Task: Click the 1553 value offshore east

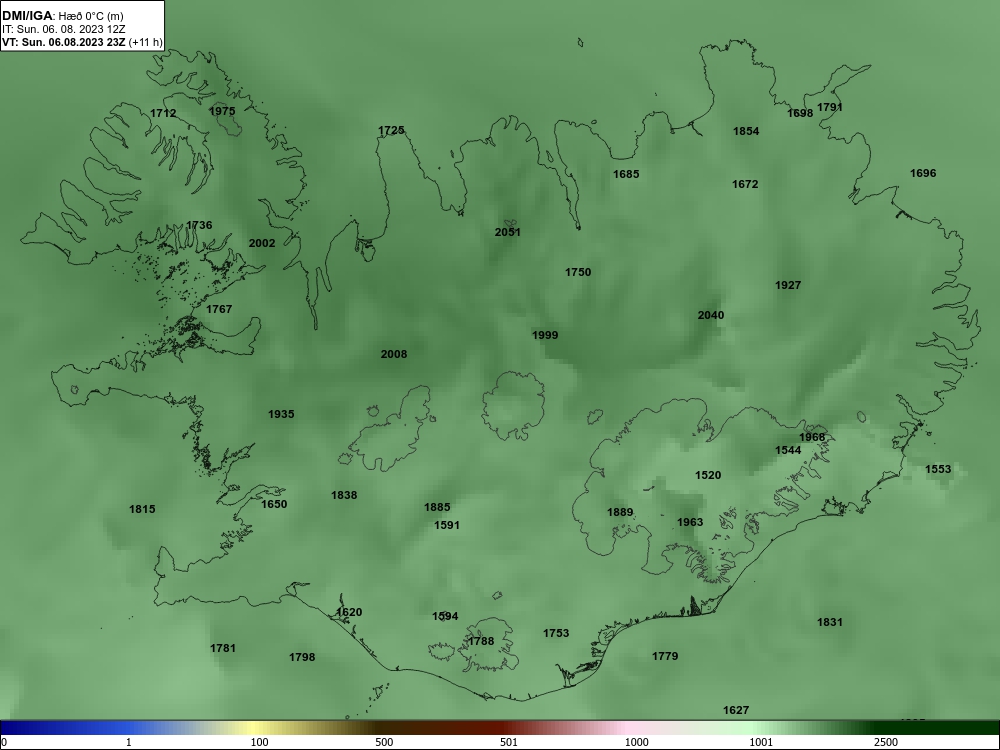Action: [x=938, y=469]
